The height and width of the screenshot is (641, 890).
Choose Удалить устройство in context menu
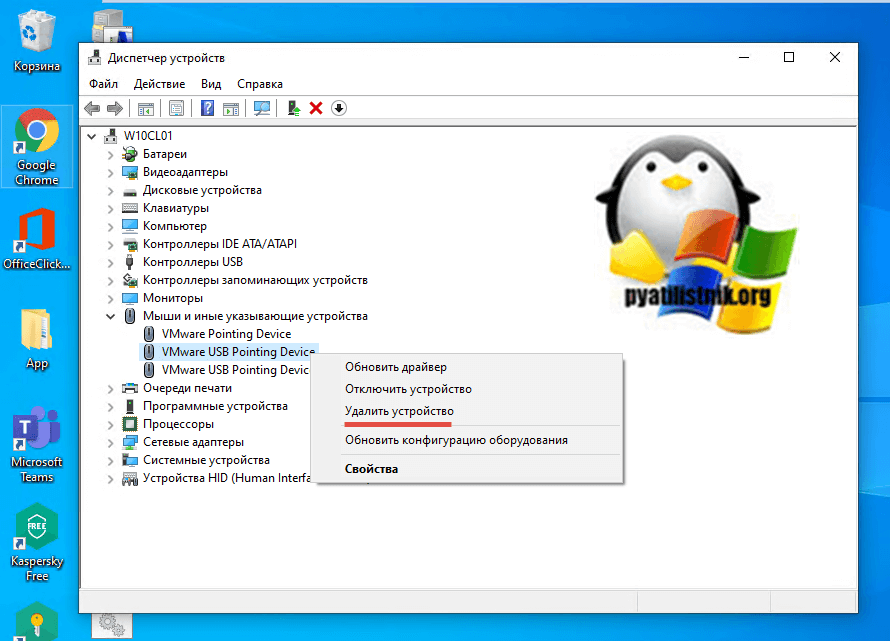point(399,411)
